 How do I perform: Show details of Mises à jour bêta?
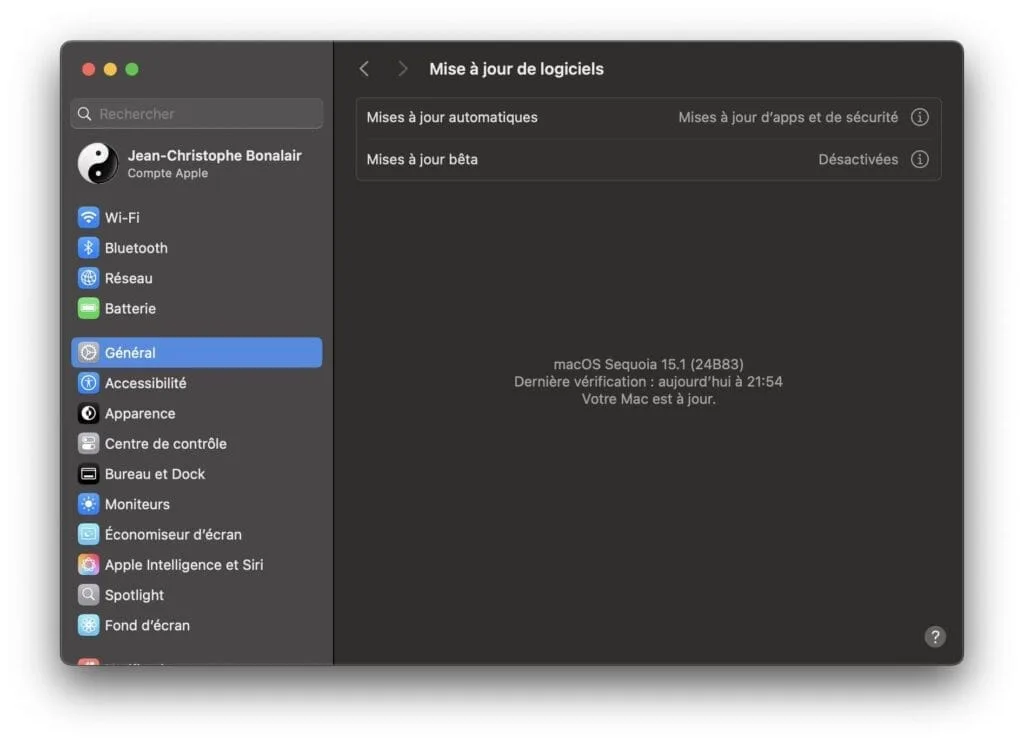919,159
